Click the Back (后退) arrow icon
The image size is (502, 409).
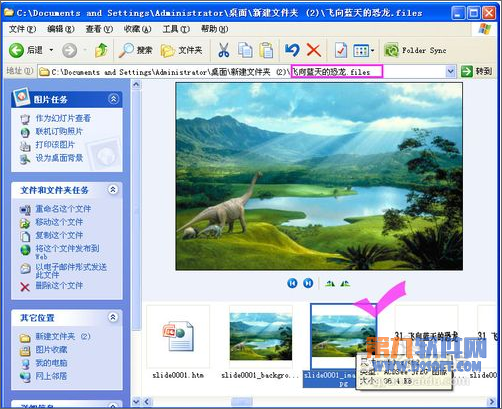(16, 50)
